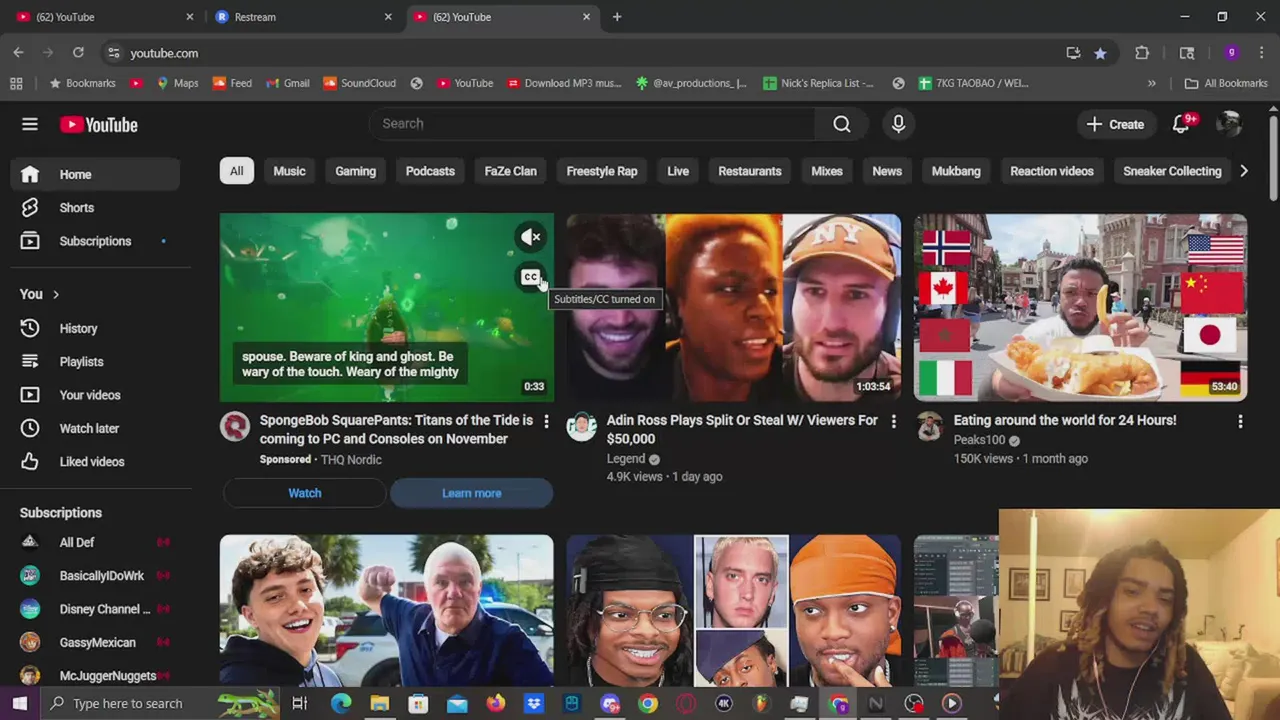This screenshot has height=720, width=1280.
Task: Open Your videos in sidebar
Action: coord(96,395)
